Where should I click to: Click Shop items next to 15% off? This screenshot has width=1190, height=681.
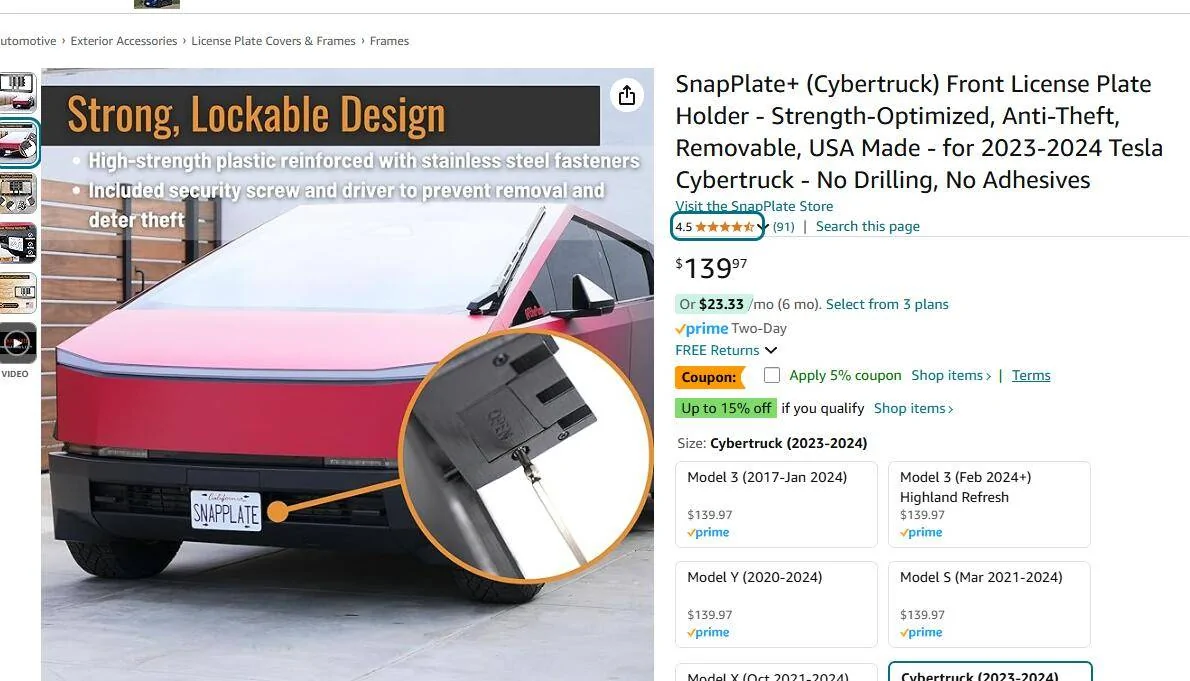coord(913,408)
